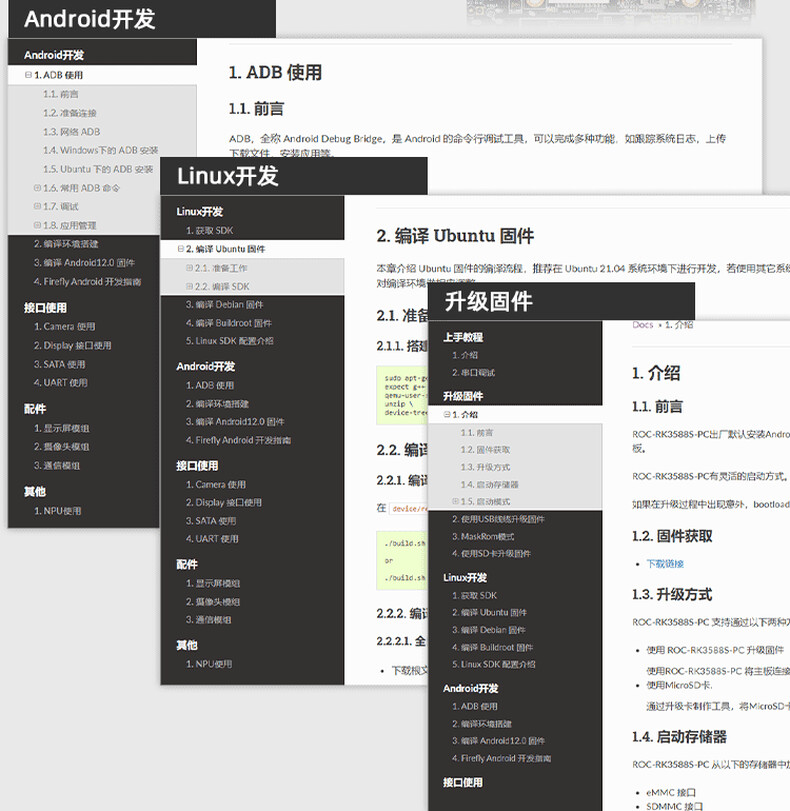Open '1.4. Windows下的 ADB 安装' entry

tap(100, 151)
